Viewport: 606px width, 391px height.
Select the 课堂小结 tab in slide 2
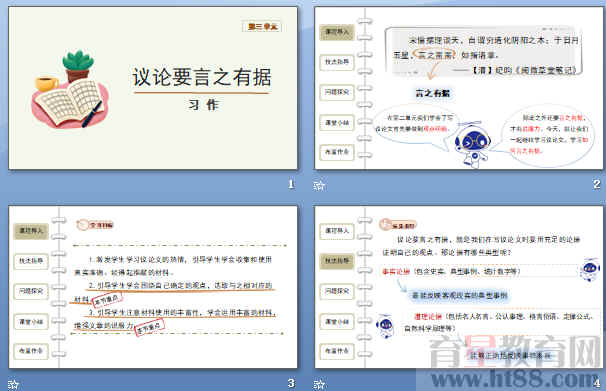tap(337, 123)
